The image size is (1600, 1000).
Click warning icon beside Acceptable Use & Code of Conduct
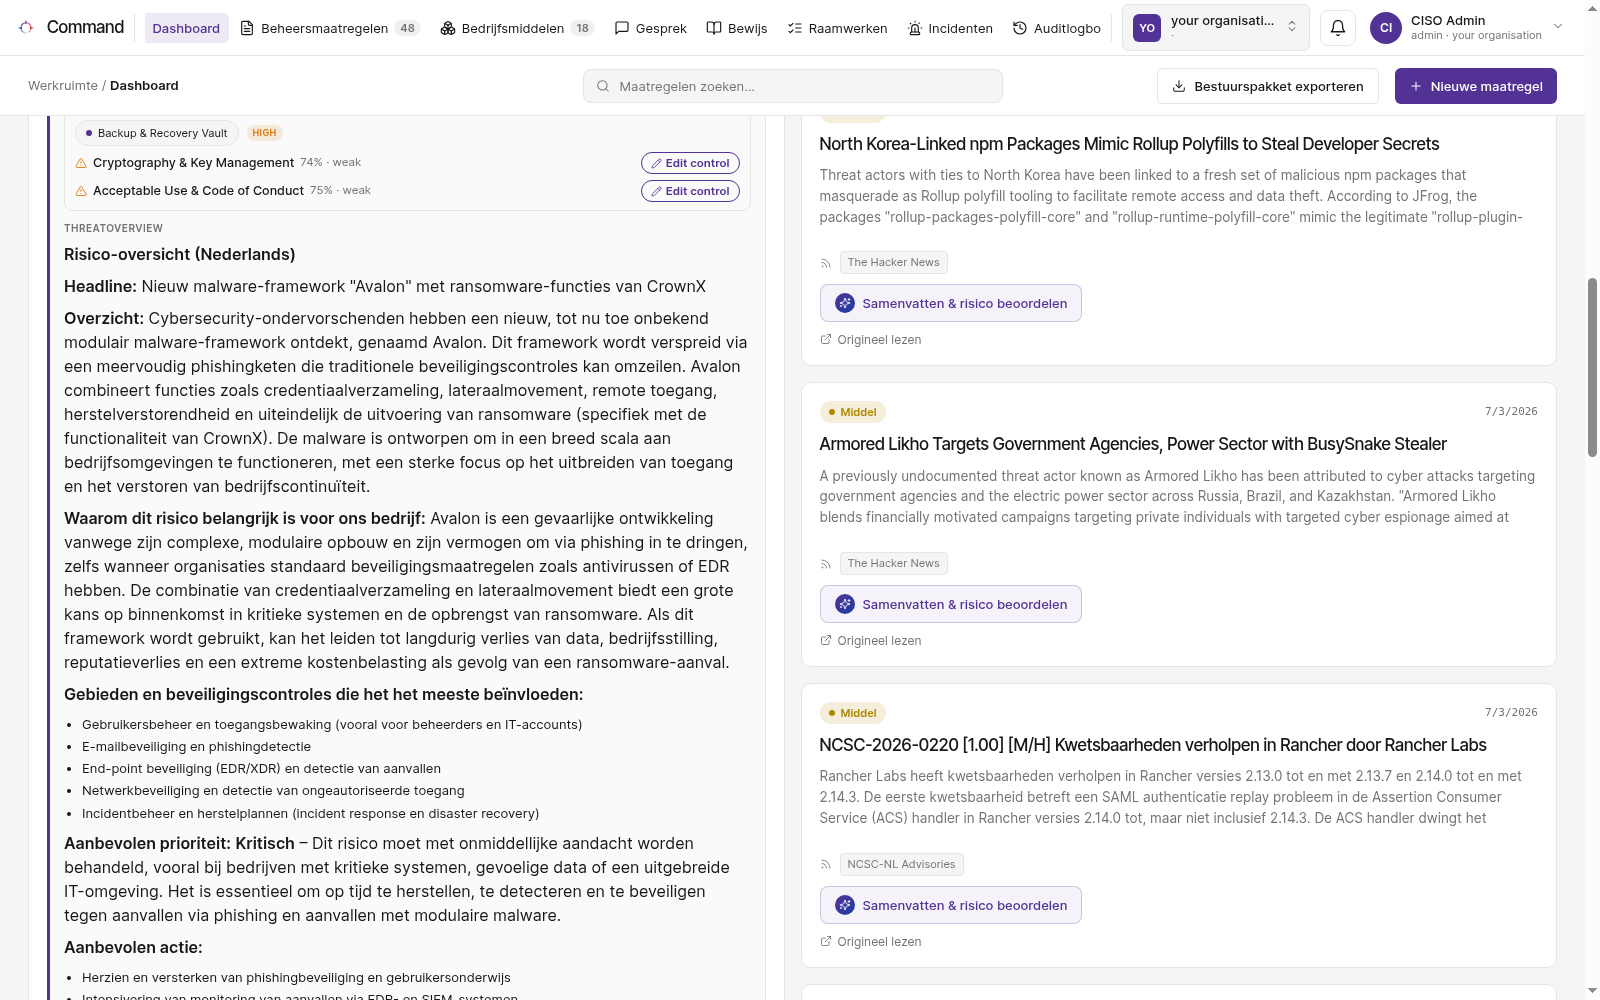(81, 191)
